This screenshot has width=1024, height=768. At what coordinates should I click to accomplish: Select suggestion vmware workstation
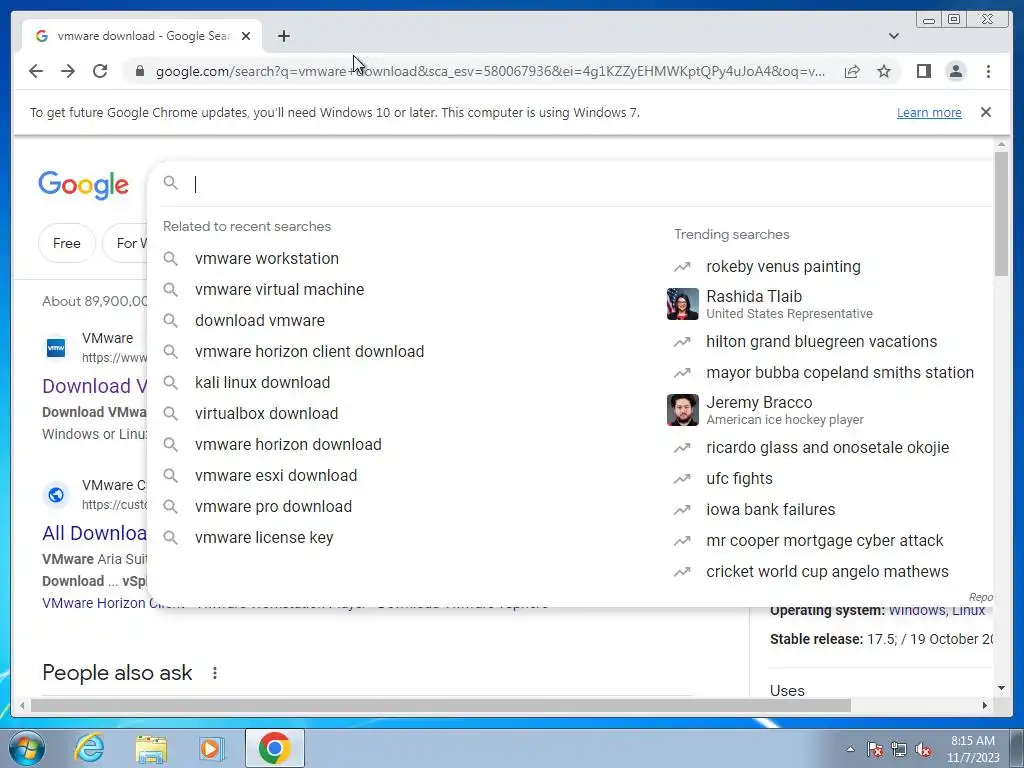(266, 259)
